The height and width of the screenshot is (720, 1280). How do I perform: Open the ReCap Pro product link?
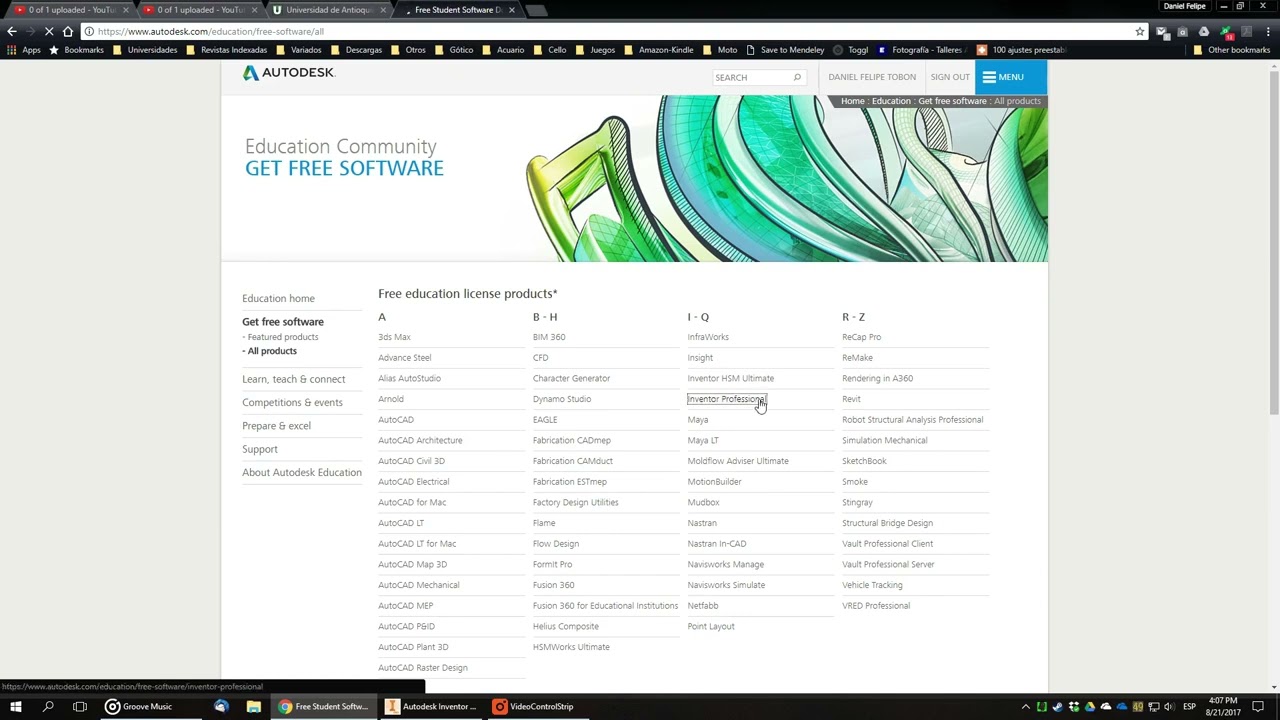[861, 337]
